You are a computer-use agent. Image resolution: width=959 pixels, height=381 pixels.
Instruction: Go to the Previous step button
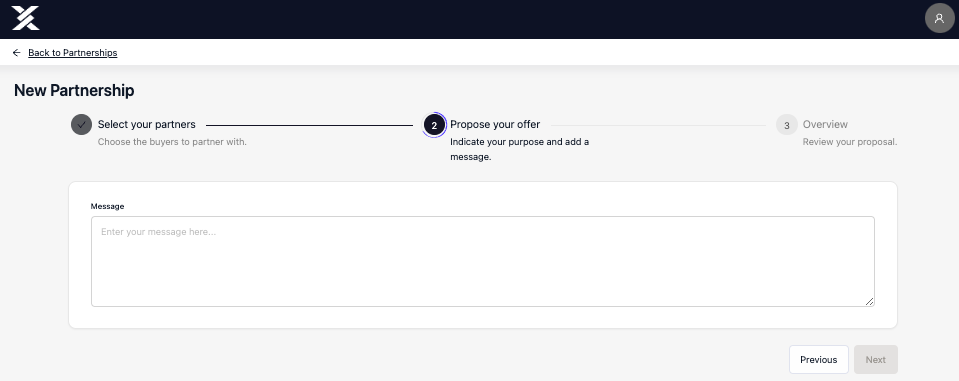pos(818,360)
